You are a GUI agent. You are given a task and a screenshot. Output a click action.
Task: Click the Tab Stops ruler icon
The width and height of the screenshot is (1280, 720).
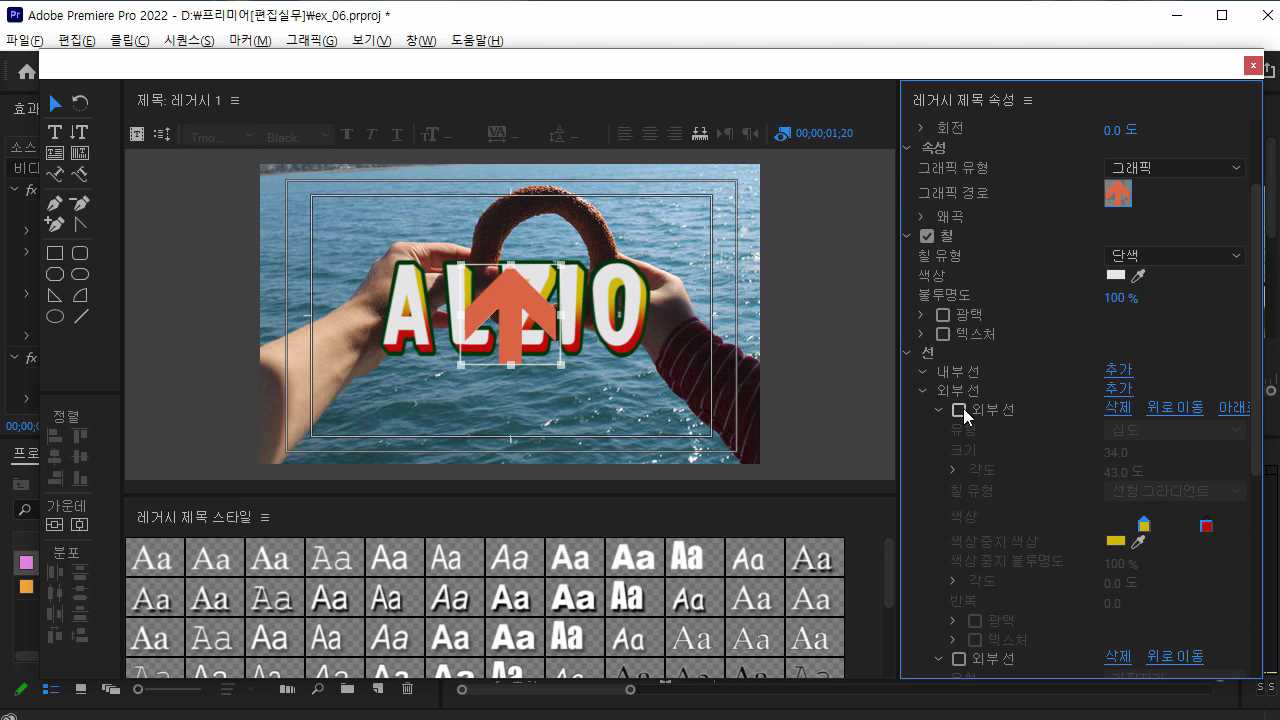coord(700,134)
